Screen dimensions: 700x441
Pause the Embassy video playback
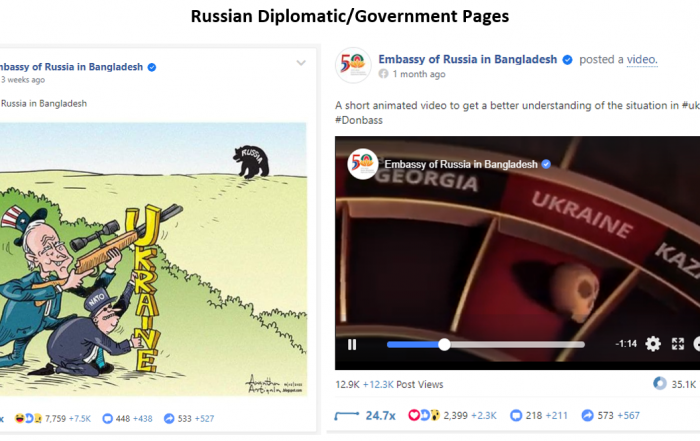click(352, 345)
